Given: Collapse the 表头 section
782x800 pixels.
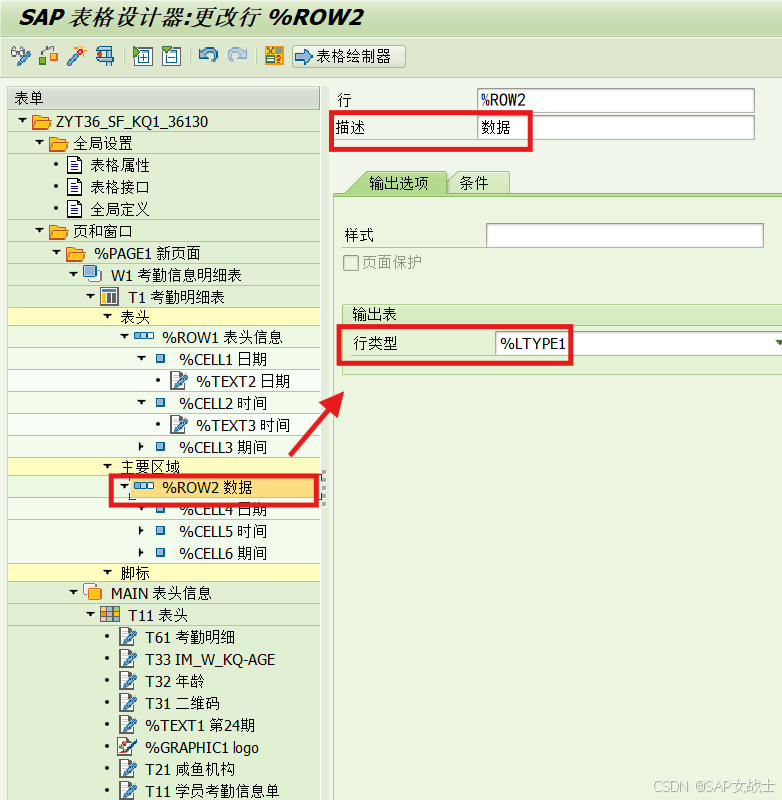Looking at the screenshot, I should coord(108,316).
